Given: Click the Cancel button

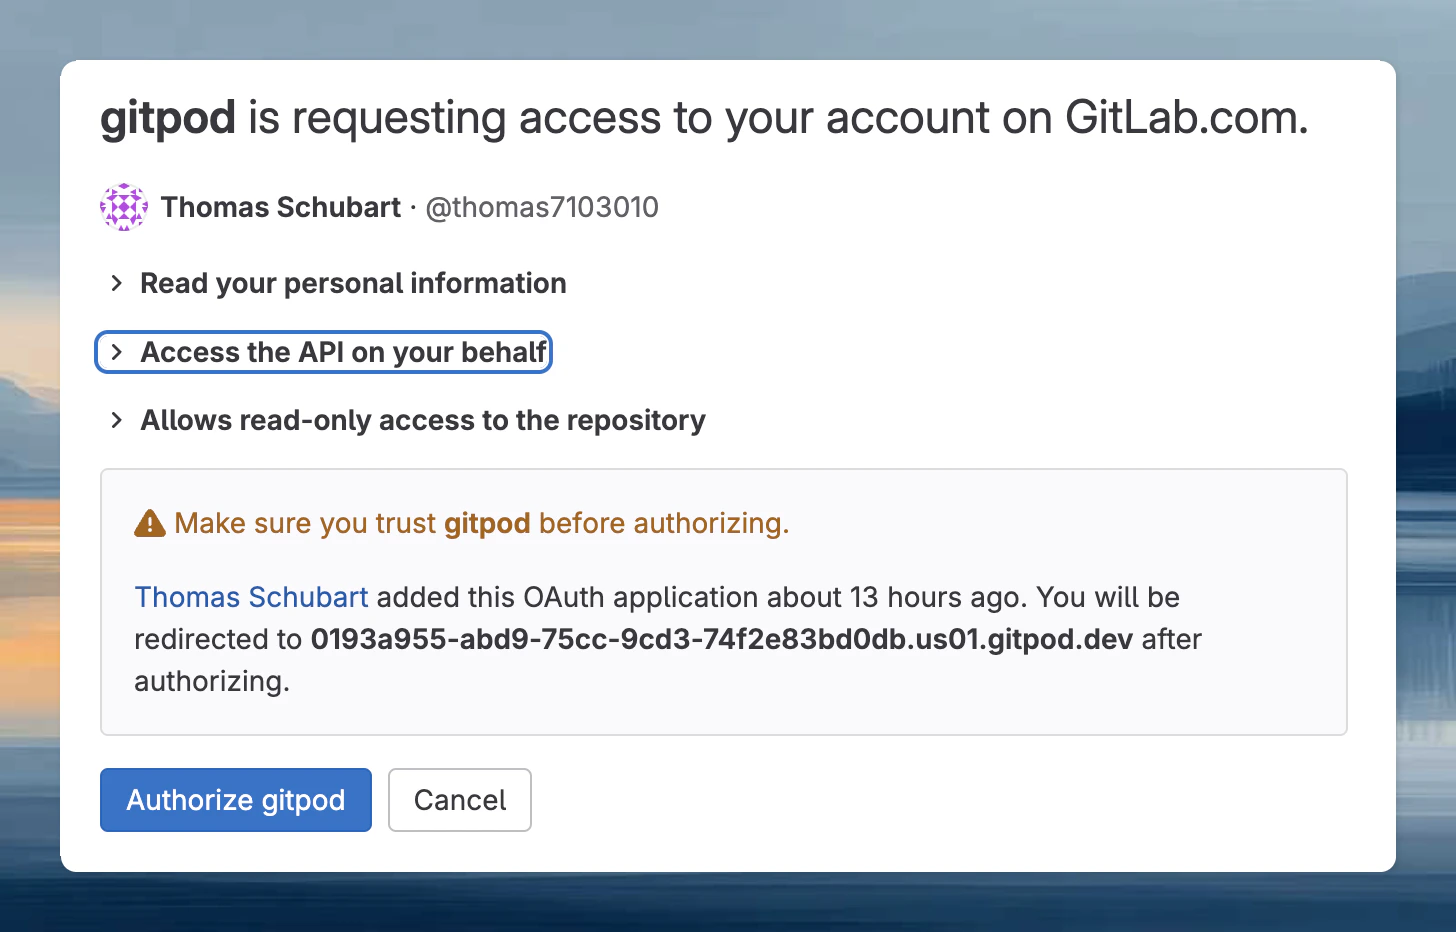Looking at the screenshot, I should [459, 799].
